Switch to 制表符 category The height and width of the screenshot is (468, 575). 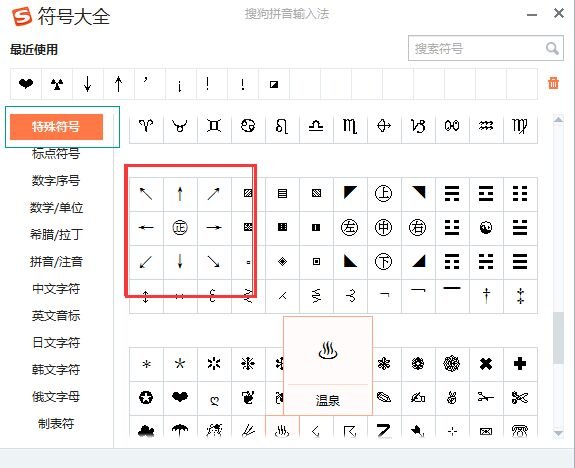coord(56,424)
